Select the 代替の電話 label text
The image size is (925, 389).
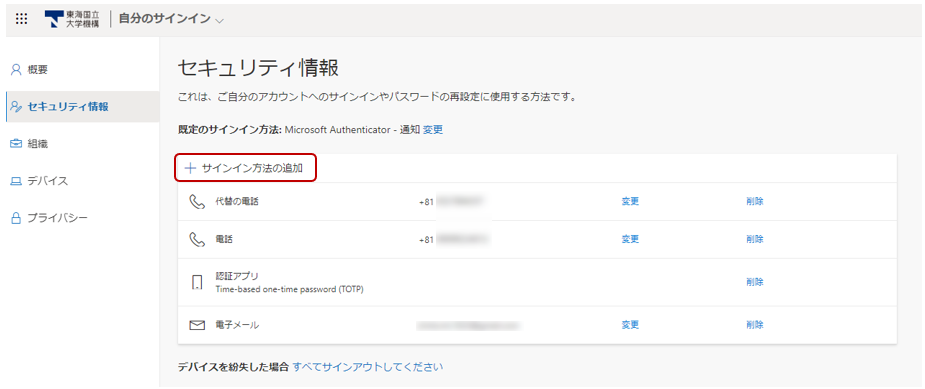pyautogui.click(x=237, y=201)
